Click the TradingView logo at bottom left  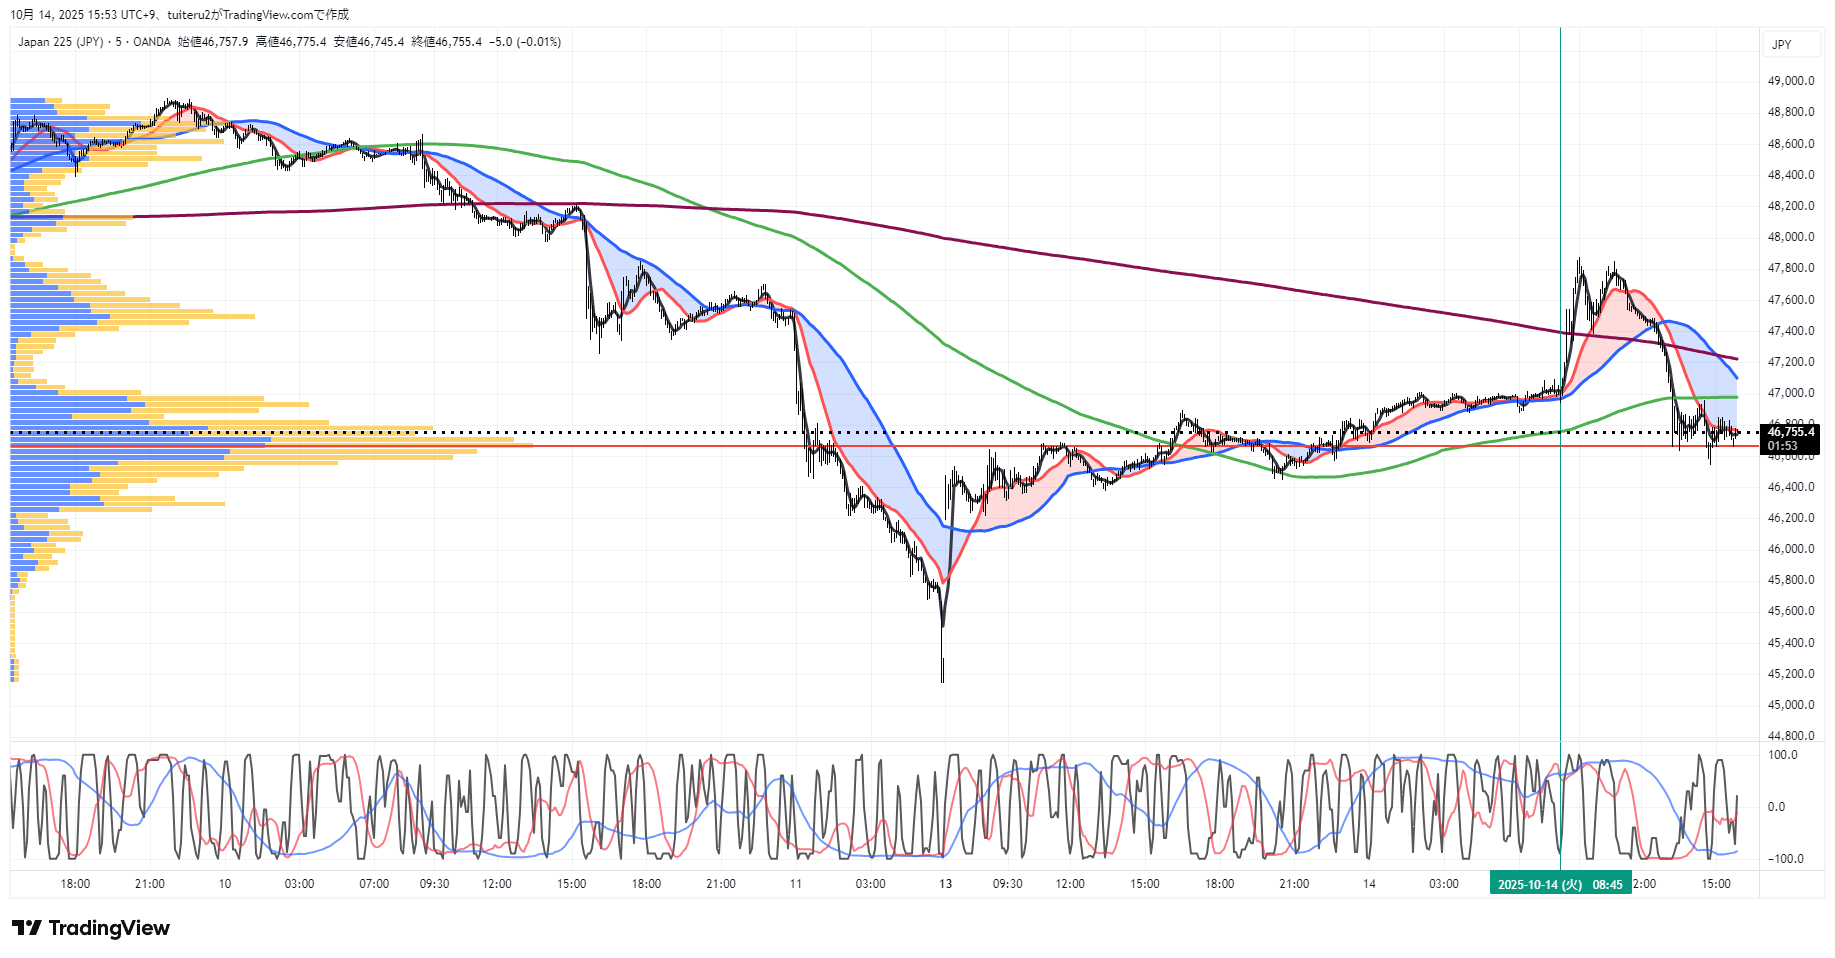pos(91,928)
